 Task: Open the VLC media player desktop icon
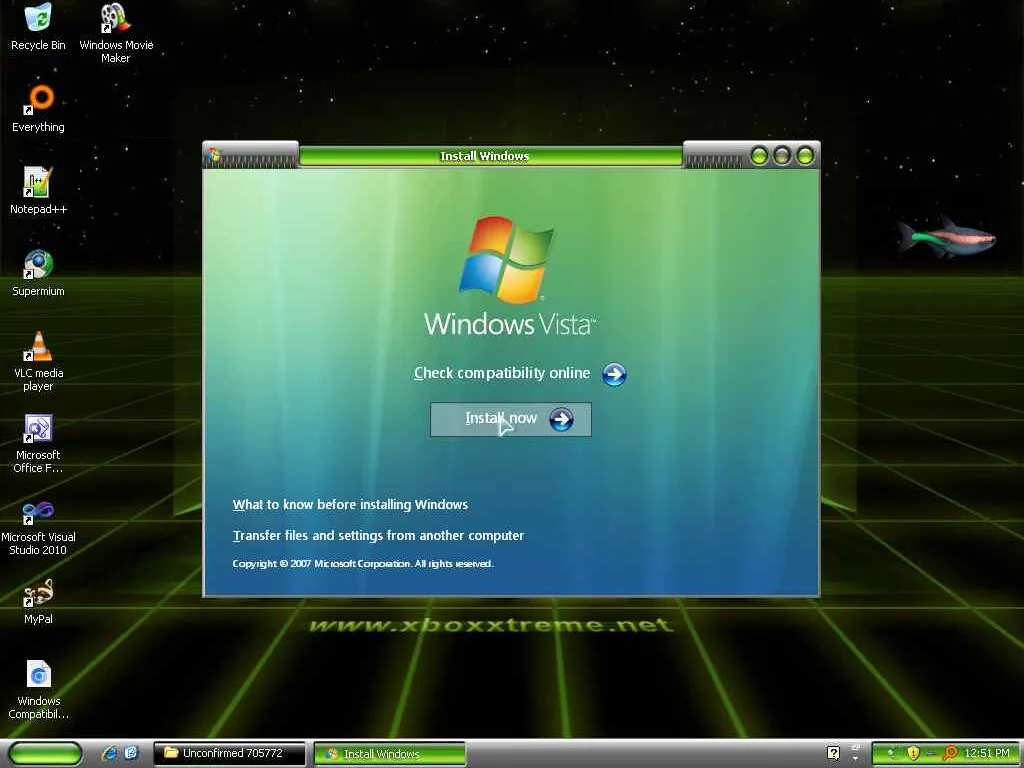[x=38, y=360]
